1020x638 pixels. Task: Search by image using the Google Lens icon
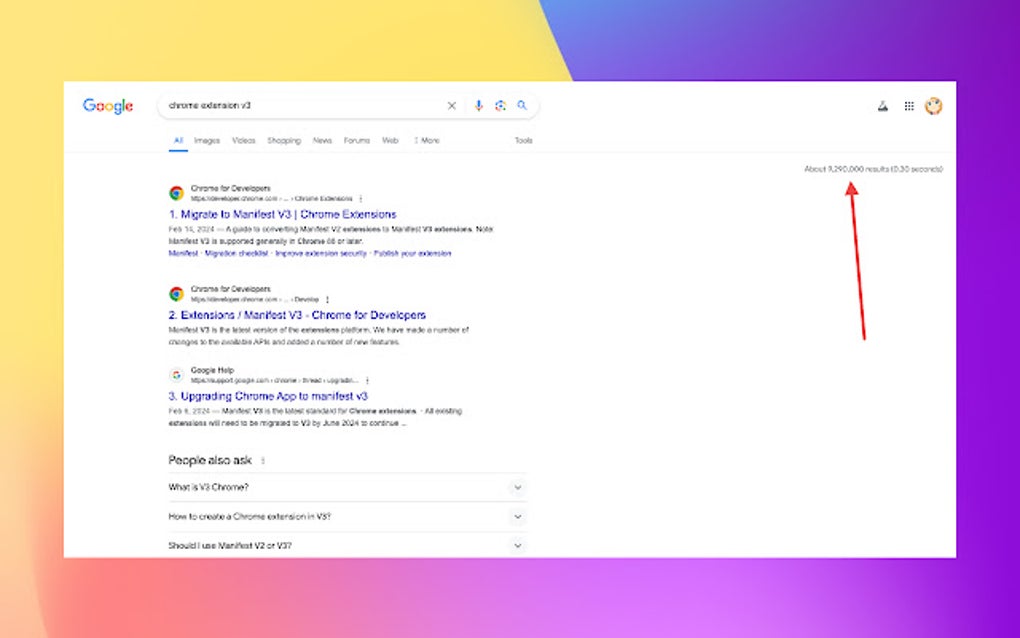[500, 105]
